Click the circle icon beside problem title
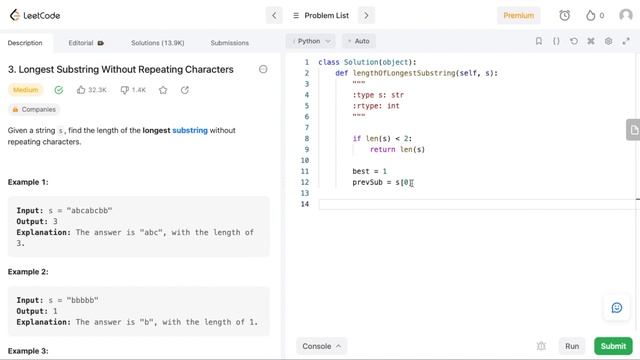Viewport: 640px width, 360px height. pos(263,69)
